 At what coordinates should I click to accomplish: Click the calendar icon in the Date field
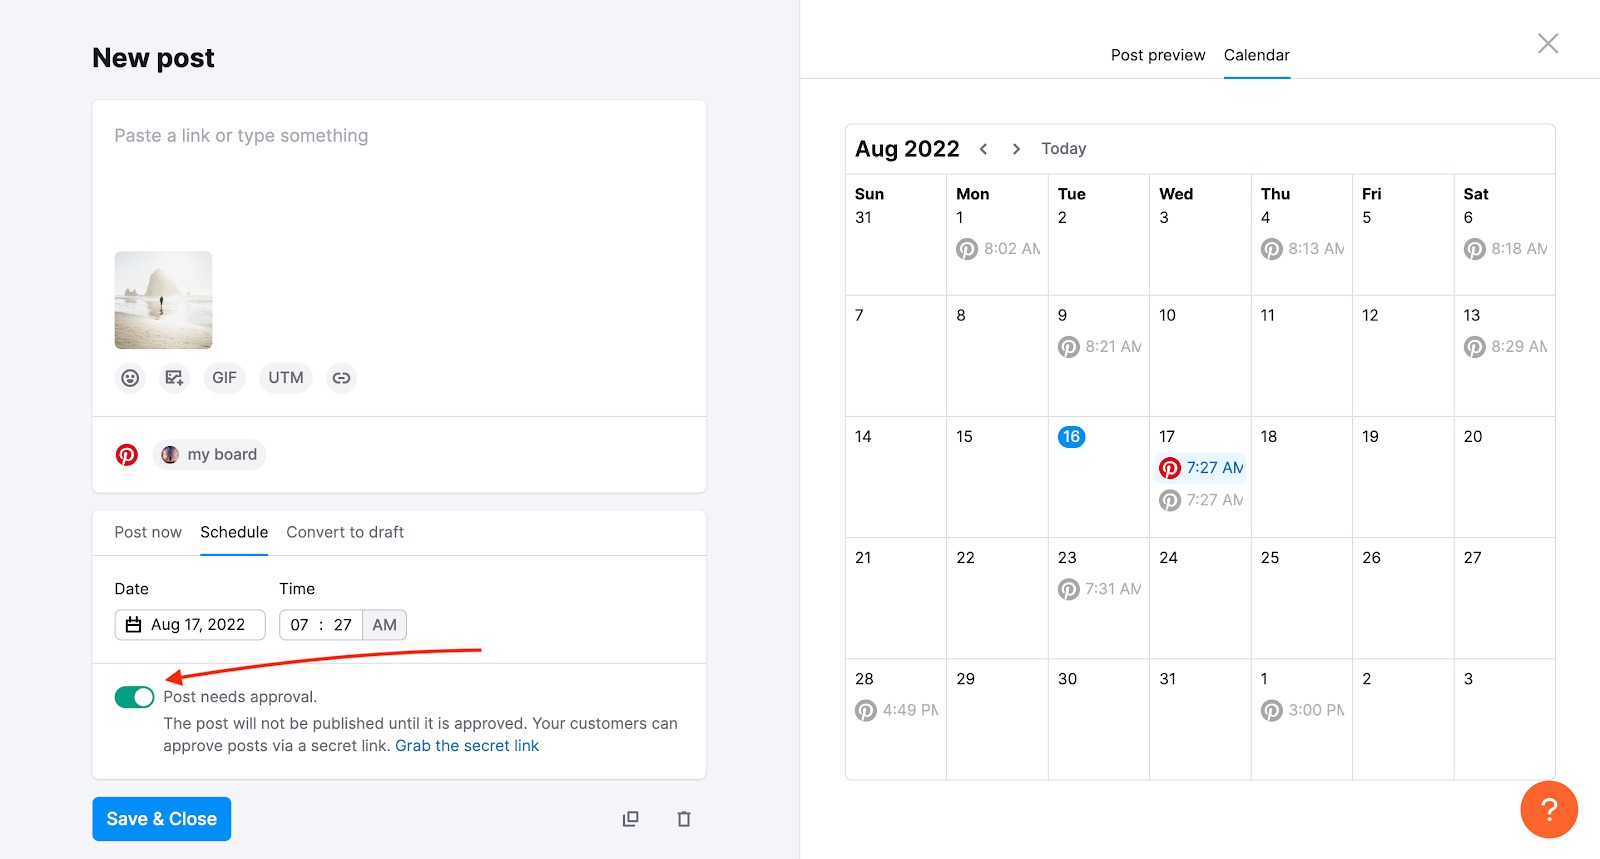tap(133, 624)
